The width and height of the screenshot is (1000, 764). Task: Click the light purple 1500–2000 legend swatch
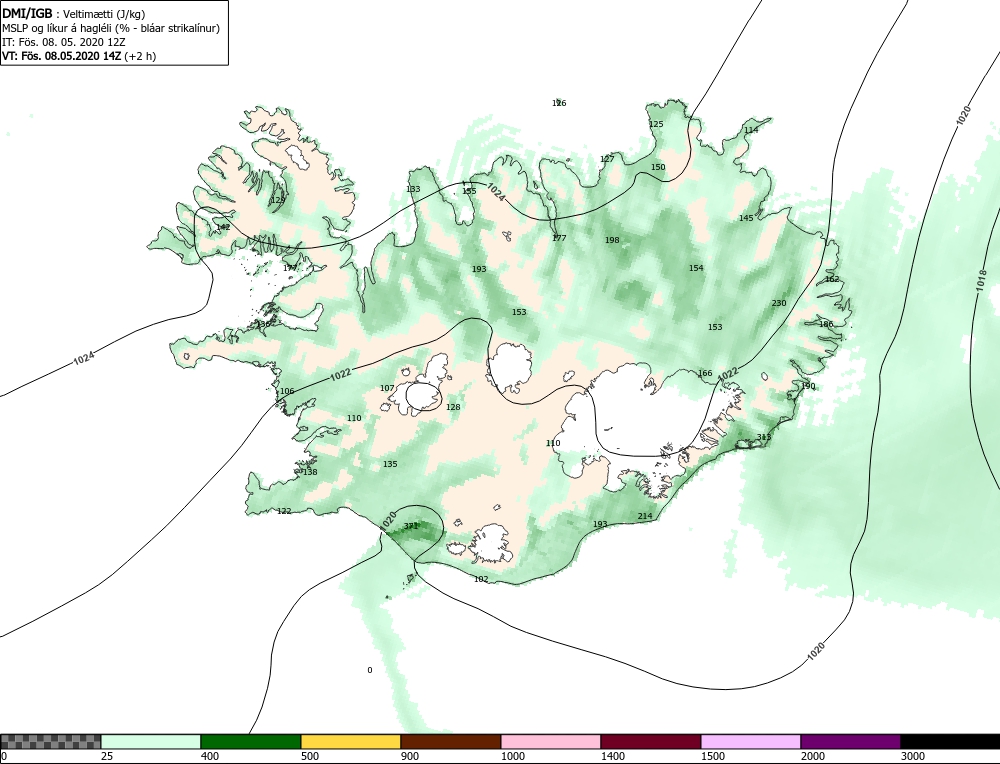pos(751,741)
